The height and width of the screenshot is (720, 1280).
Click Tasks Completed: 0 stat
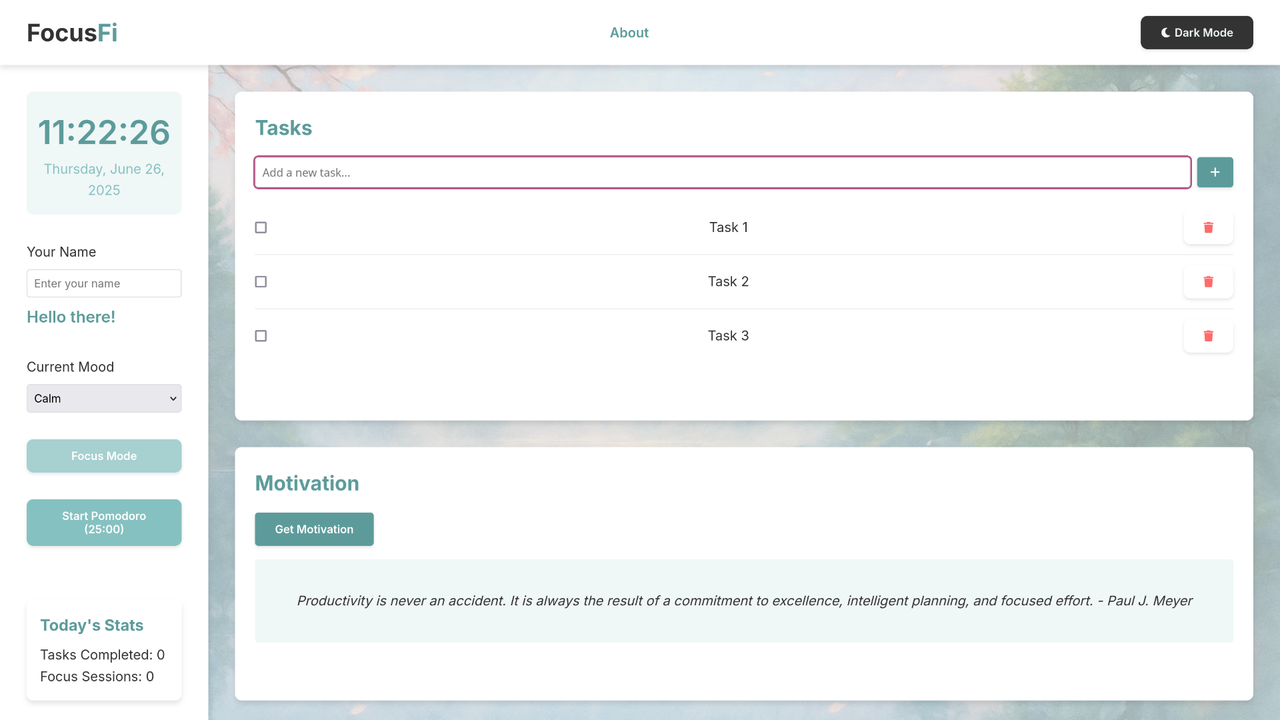(x=103, y=655)
